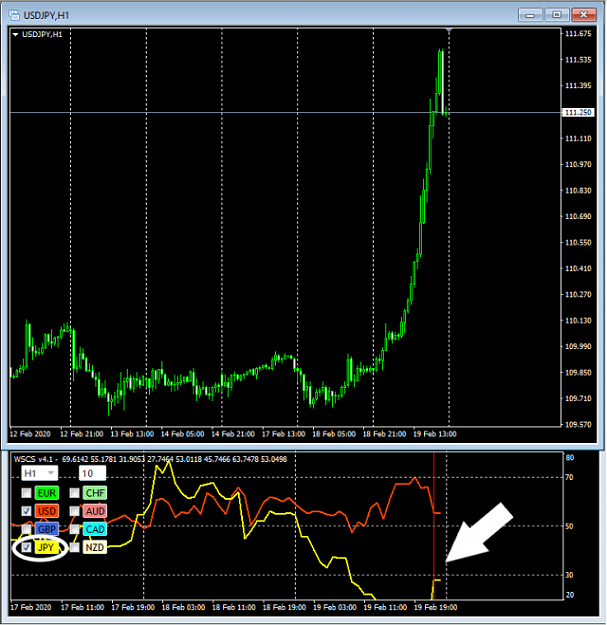
Task: Click the yellow JPY color label
Action: coord(47,547)
